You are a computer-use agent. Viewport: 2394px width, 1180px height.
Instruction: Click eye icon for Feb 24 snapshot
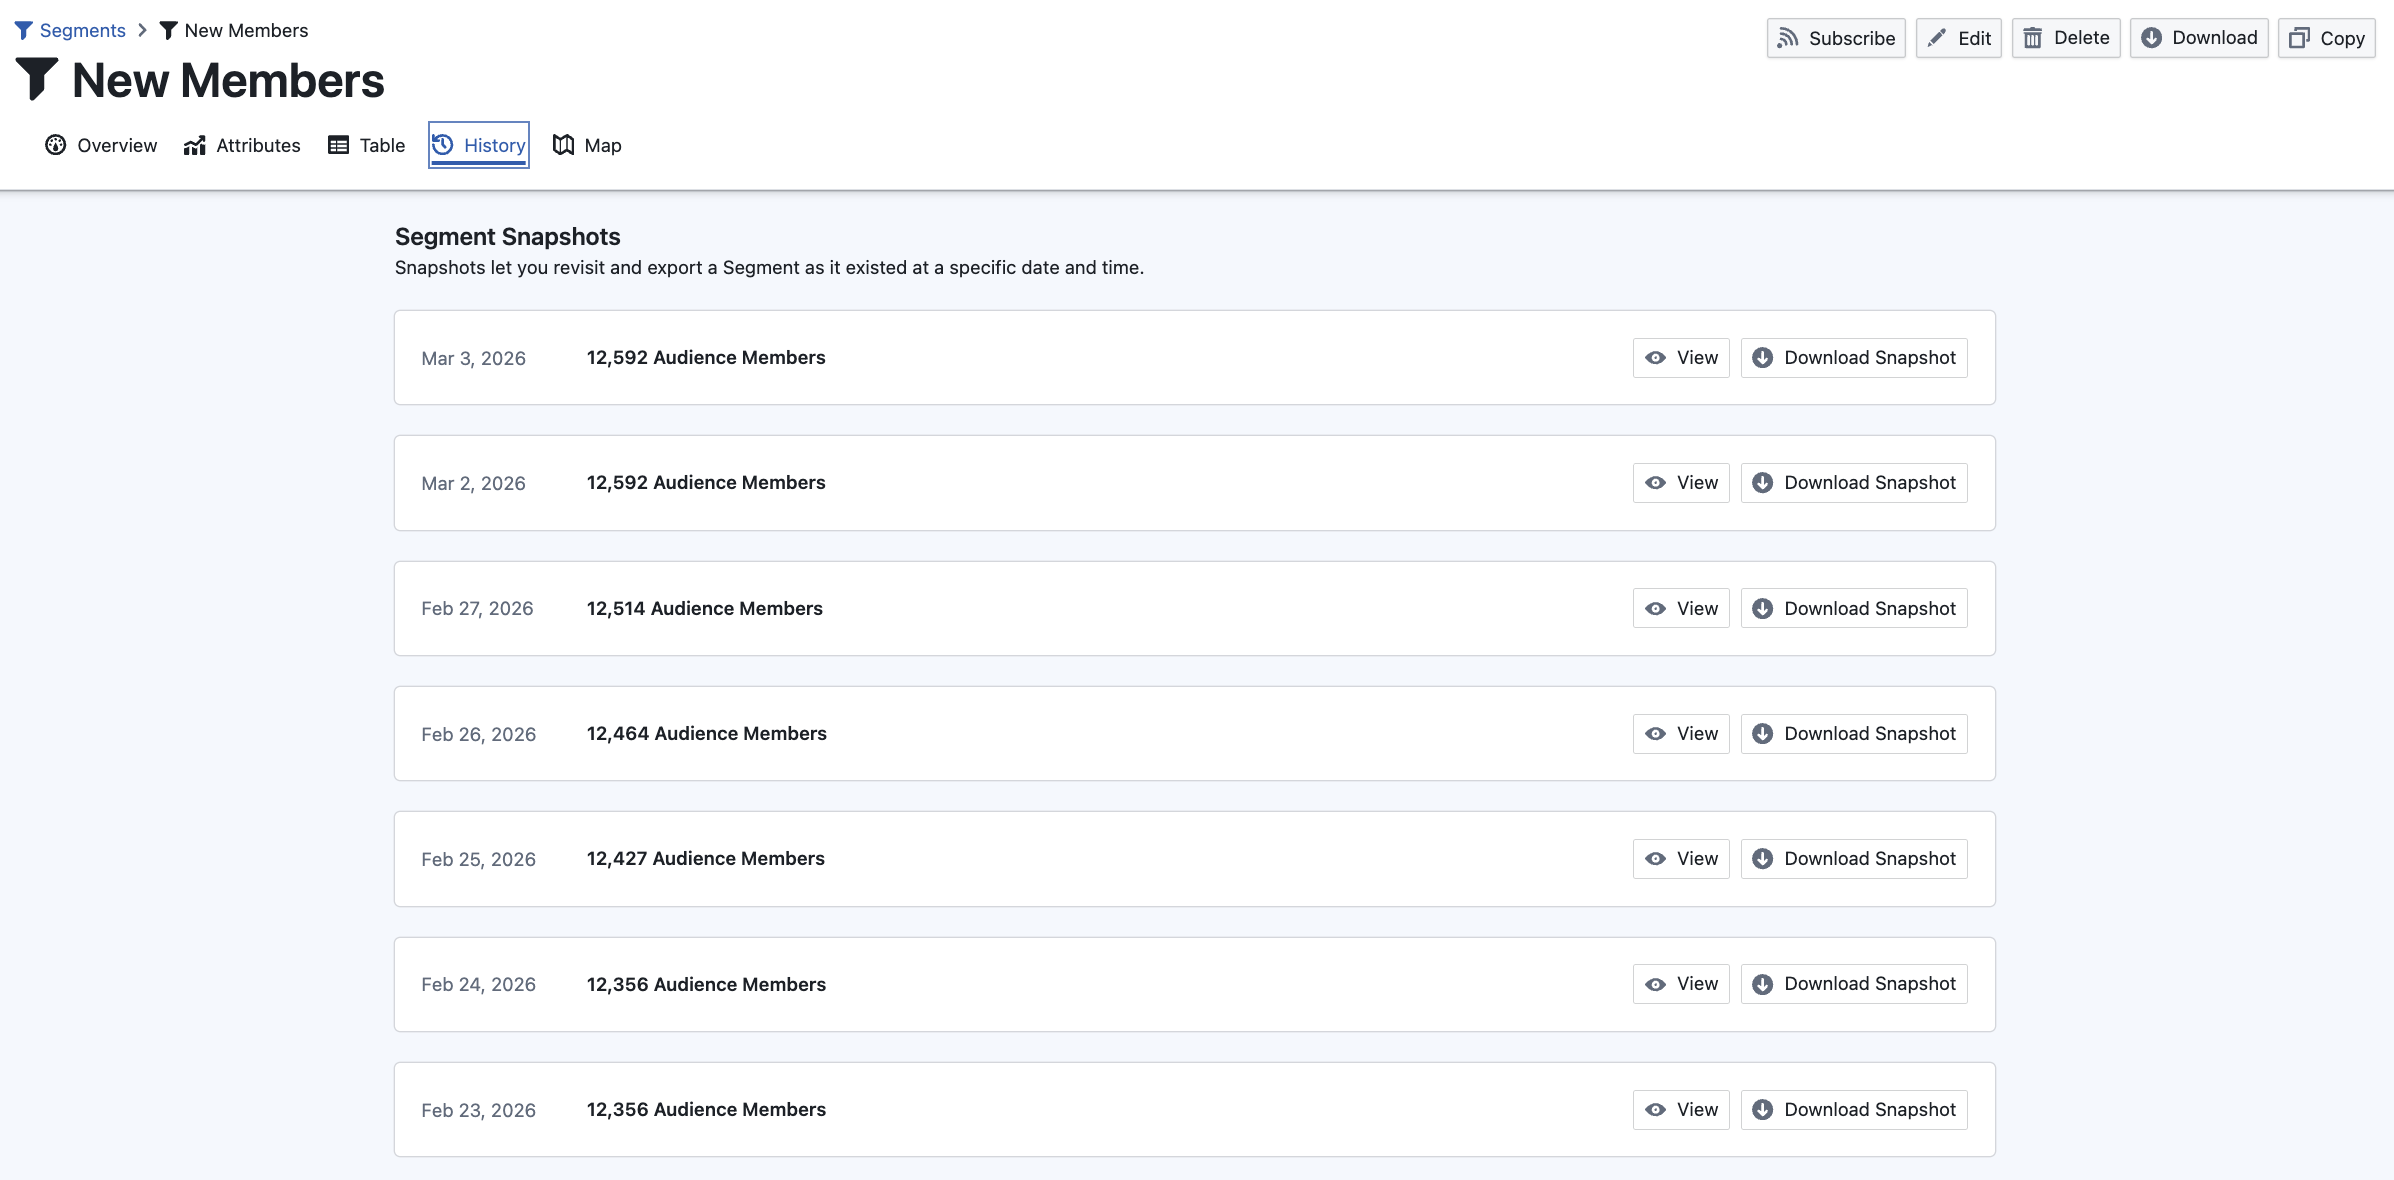[1656, 985]
